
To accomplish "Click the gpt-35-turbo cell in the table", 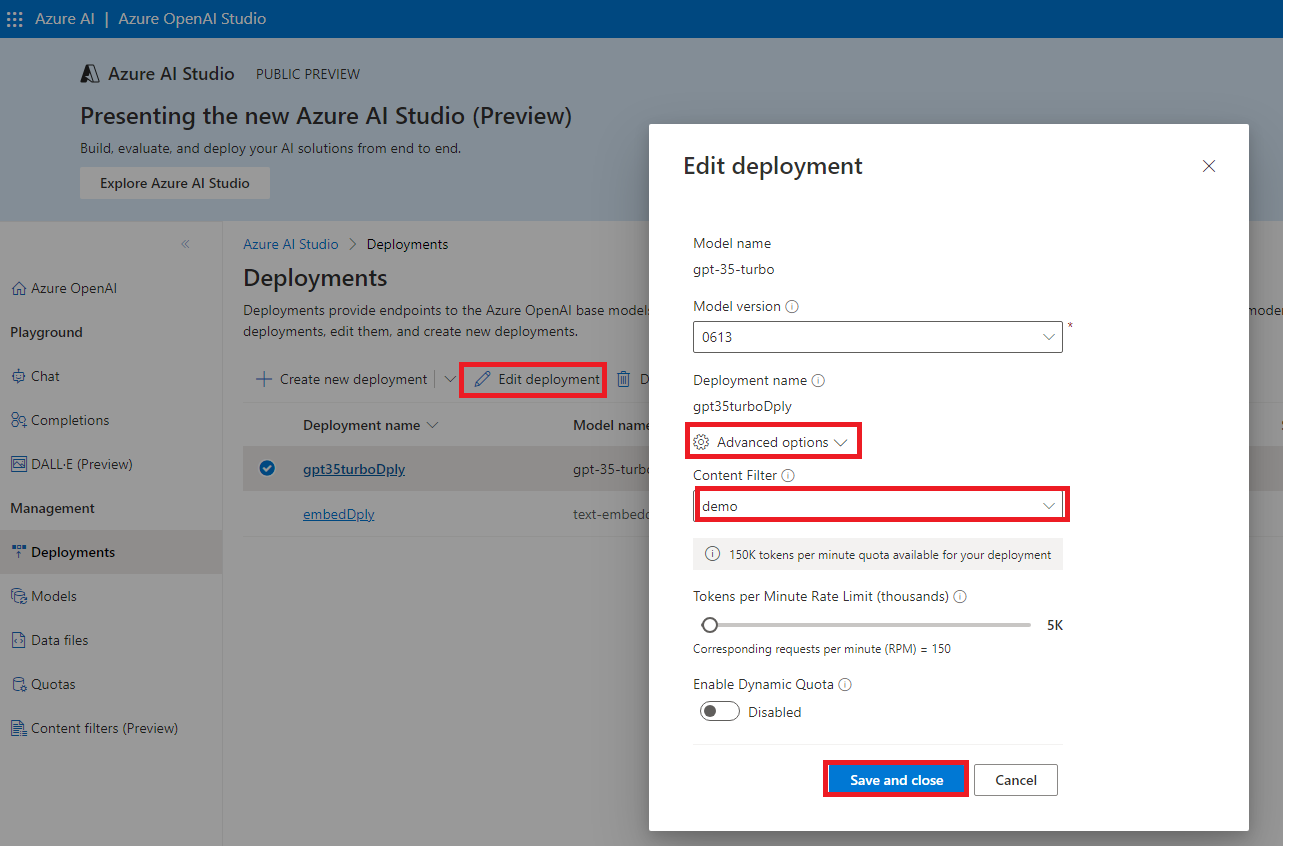I will pos(612,469).
